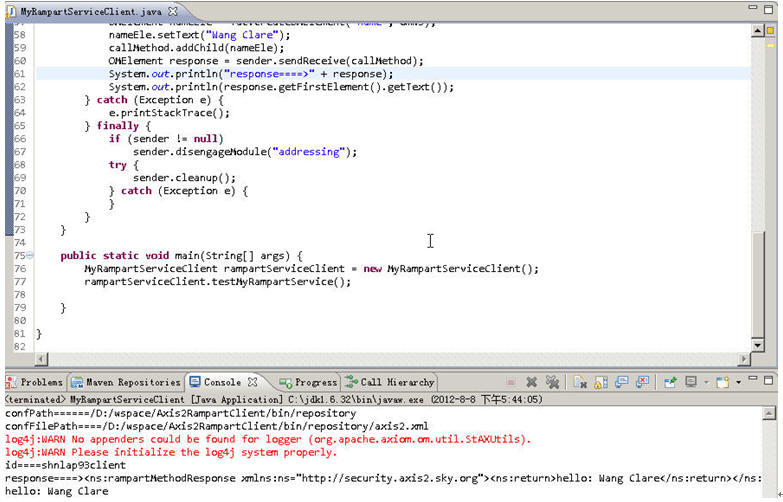
Task: Switch to the Progress tab
Action: point(309,383)
